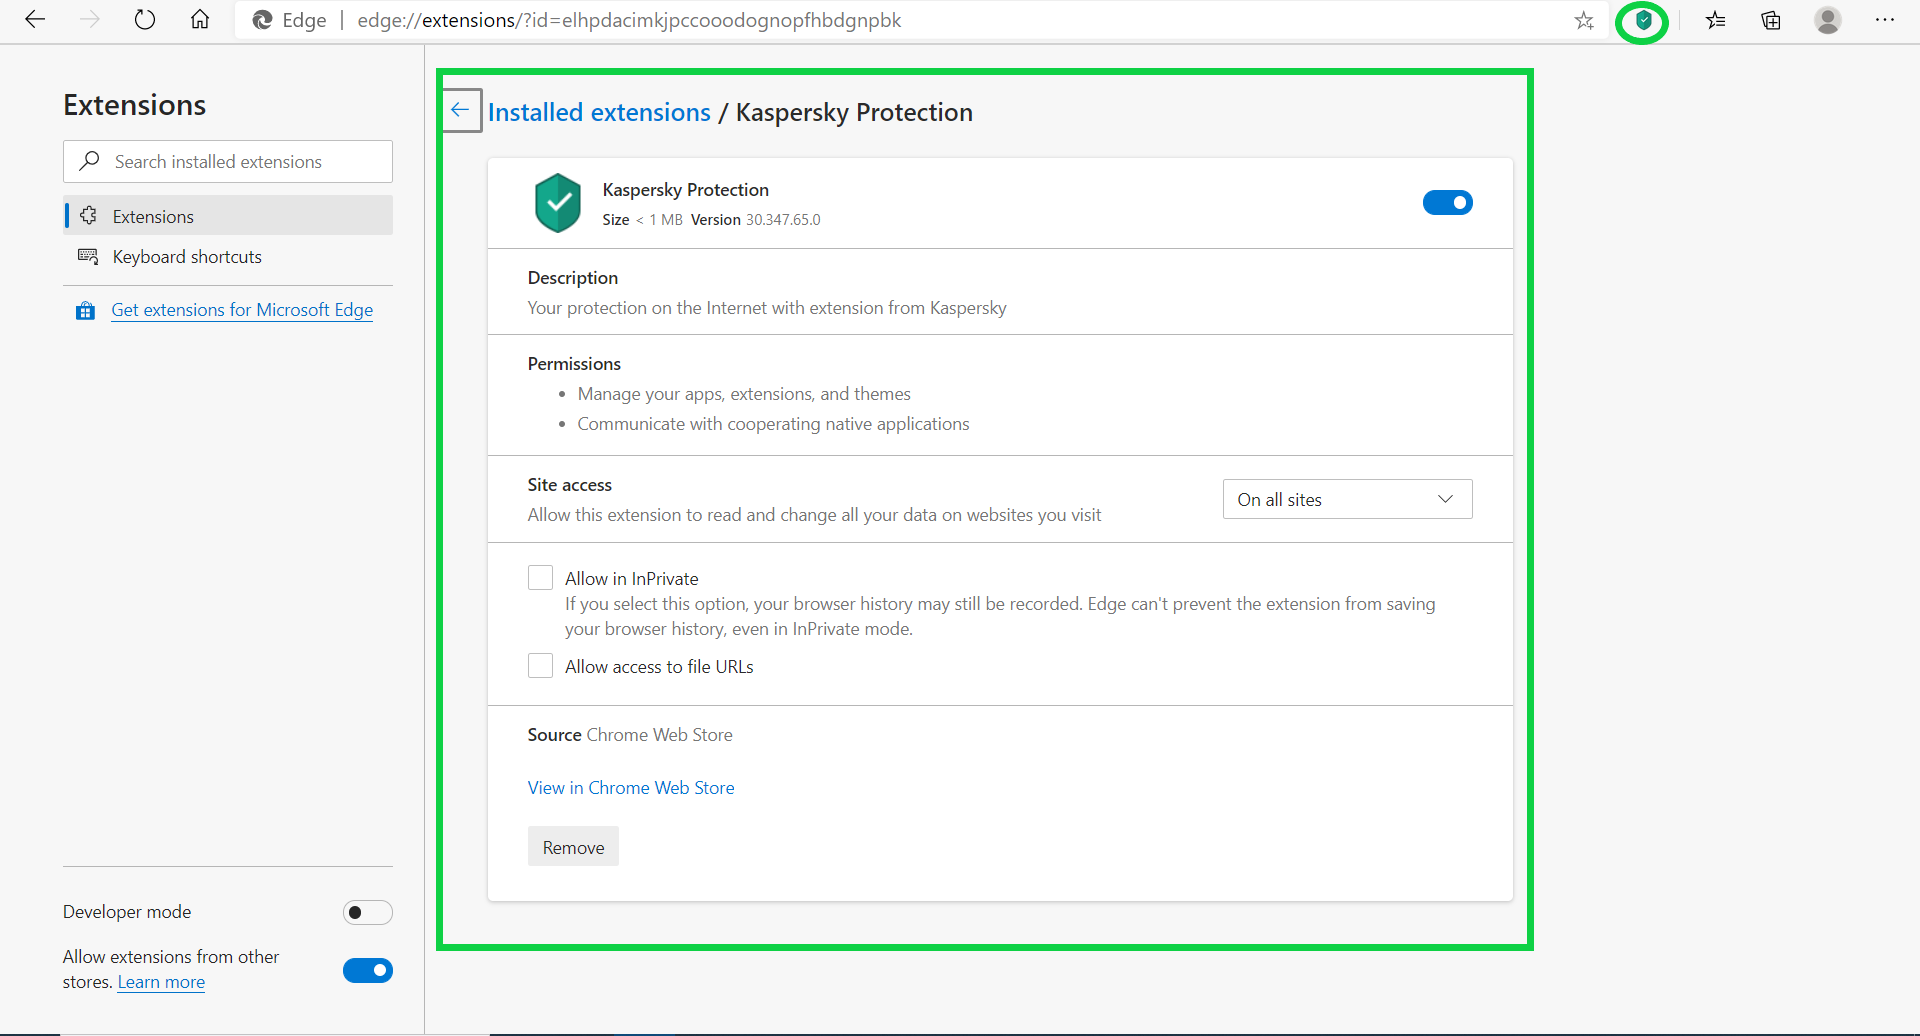Open View in Chrome Web Store link
Image resolution: width=1920 pixels, height=1036 pixels.
point(631,788)
